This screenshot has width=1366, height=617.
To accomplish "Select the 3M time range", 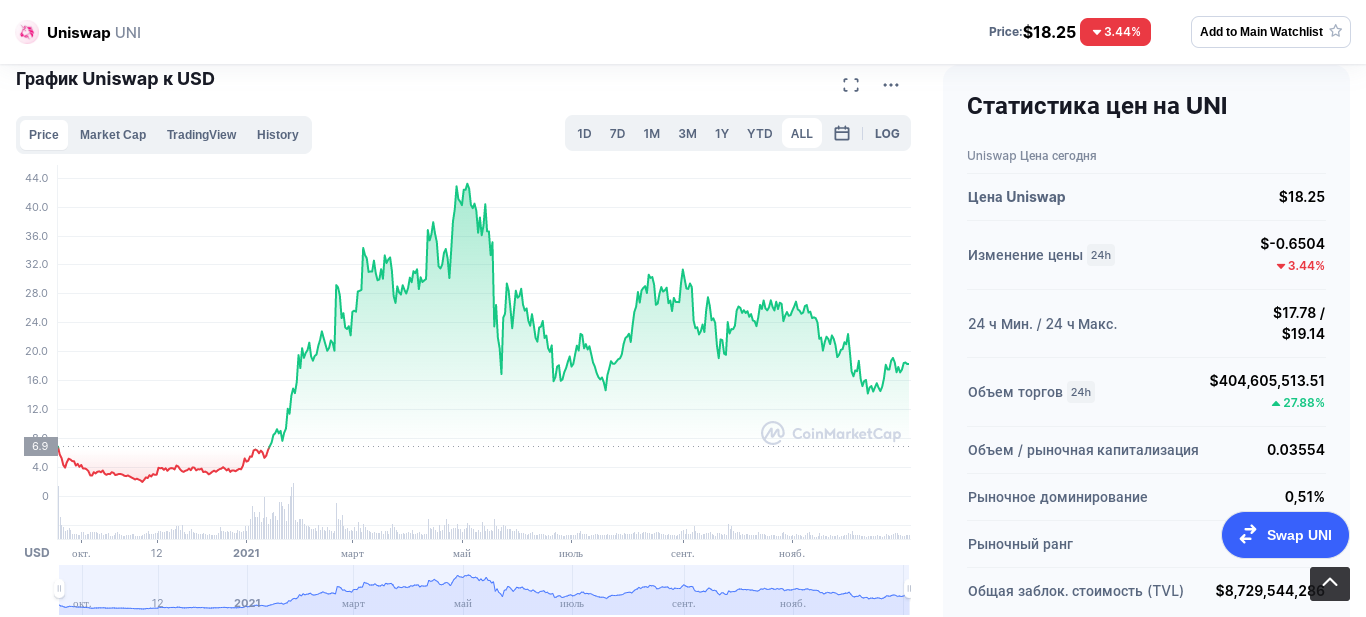I will [x=687, y=133].
